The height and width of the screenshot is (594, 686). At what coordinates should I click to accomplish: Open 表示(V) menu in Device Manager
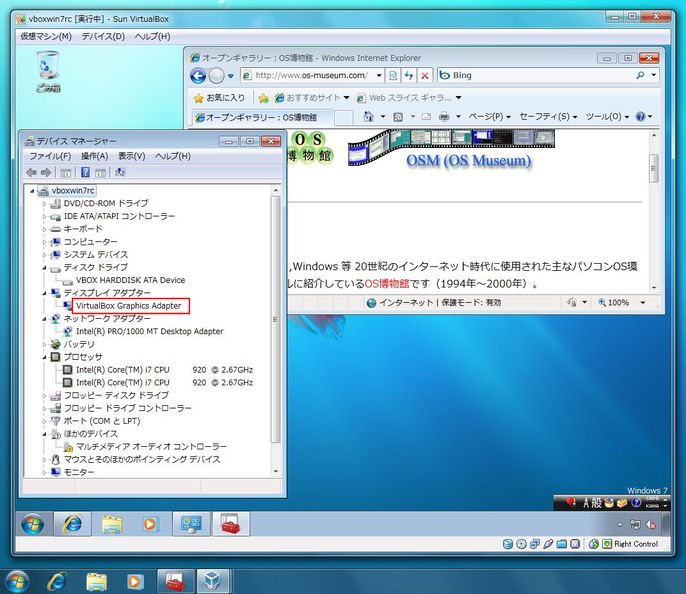click(132, 156)
